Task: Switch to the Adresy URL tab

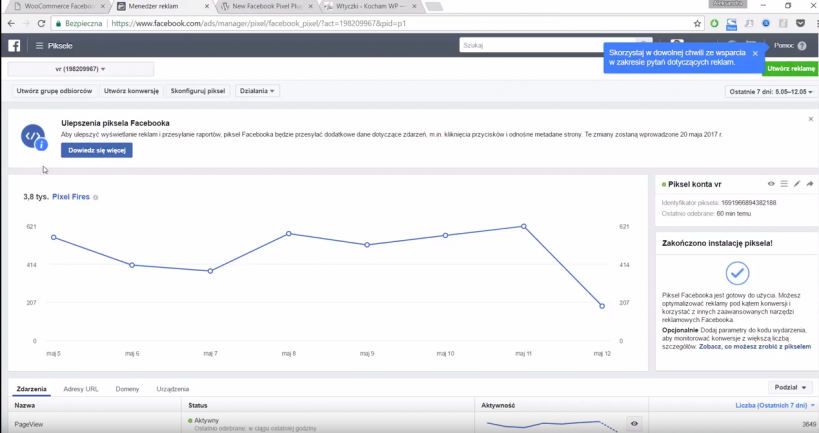Action: [x=80, y=389]
